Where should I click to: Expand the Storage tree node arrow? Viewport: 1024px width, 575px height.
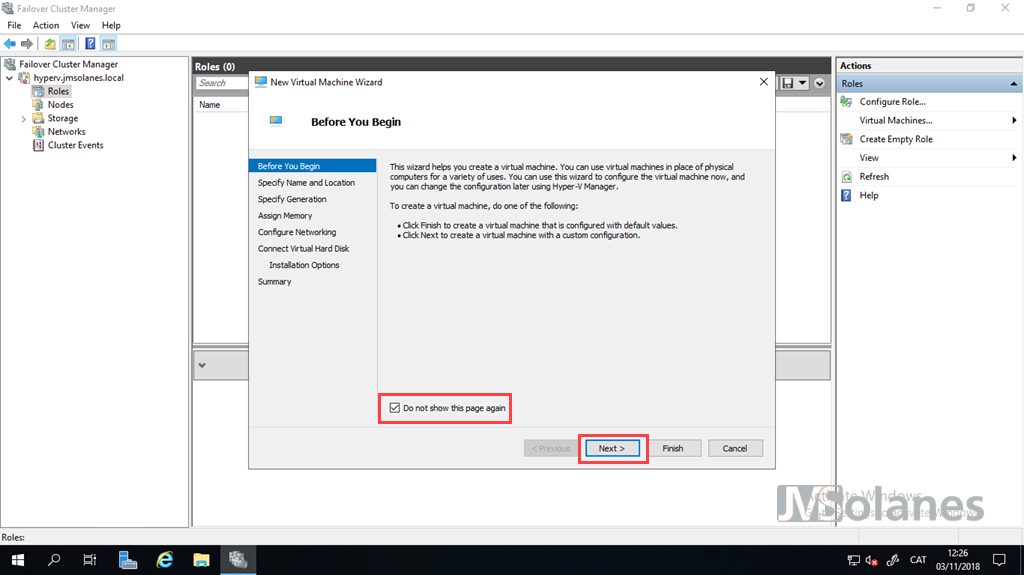[24, 119]
